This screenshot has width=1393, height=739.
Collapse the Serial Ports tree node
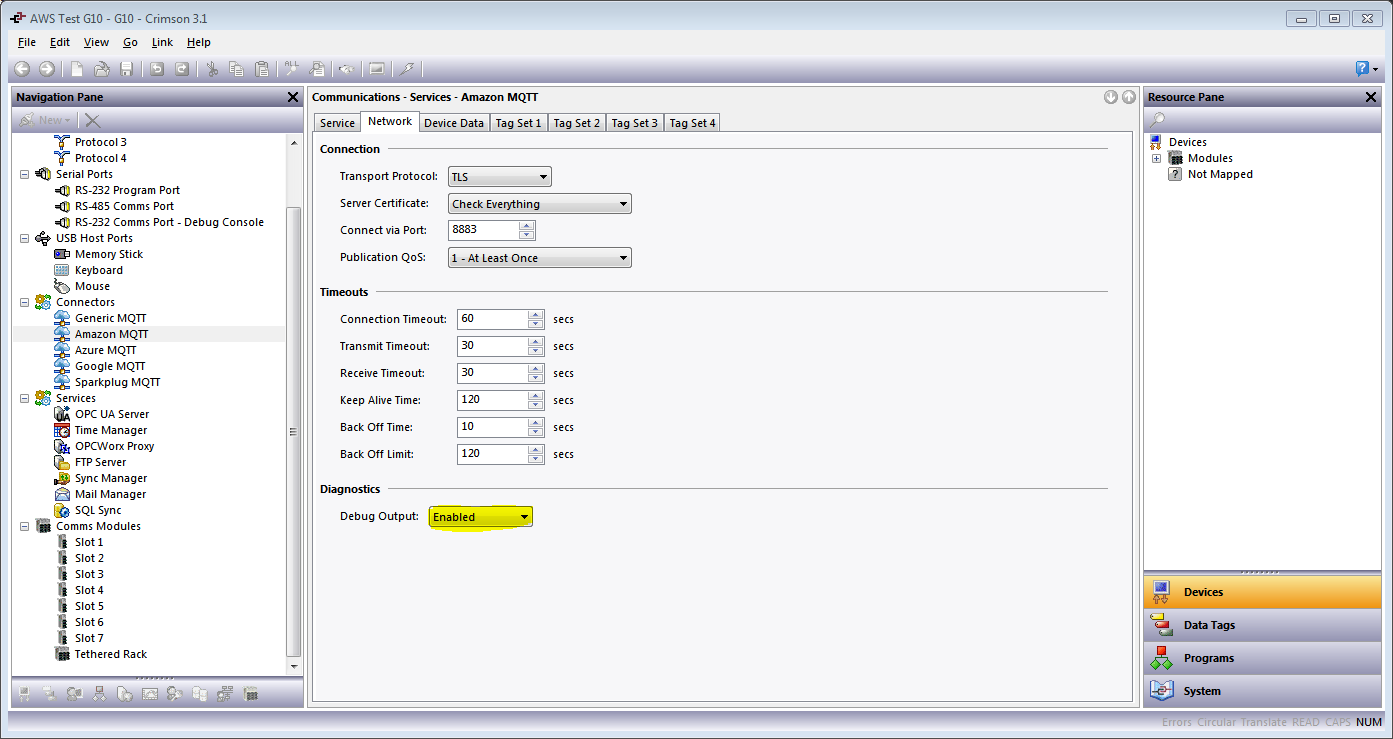[24, 174]
